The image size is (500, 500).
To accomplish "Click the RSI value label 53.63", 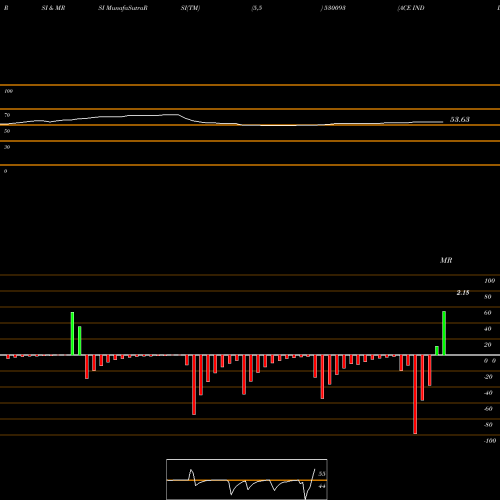I will pos(460,119).
